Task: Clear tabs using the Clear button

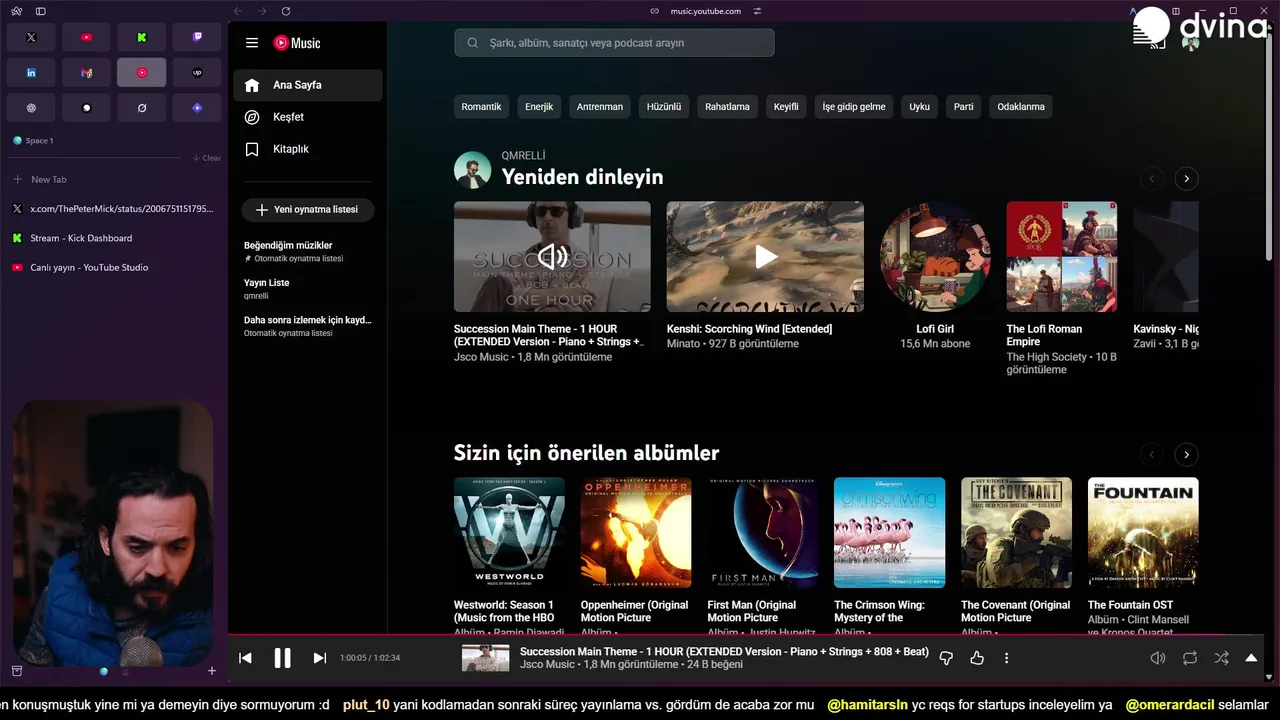Action: [x=207, y=158]
